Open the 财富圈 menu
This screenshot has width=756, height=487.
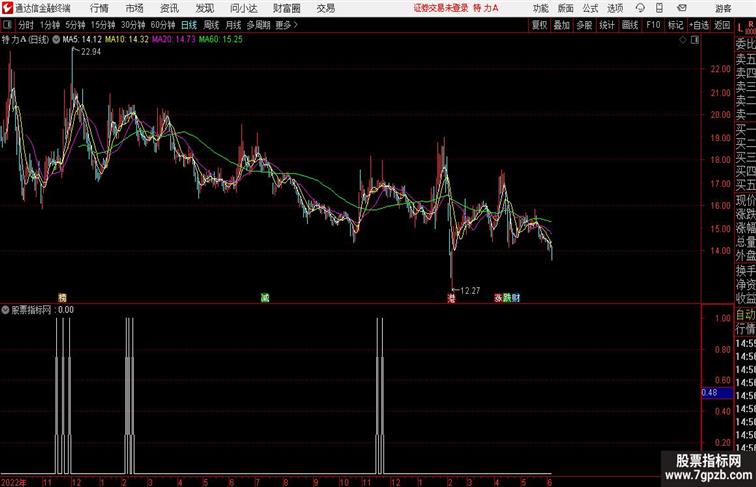tap(286, 8)
